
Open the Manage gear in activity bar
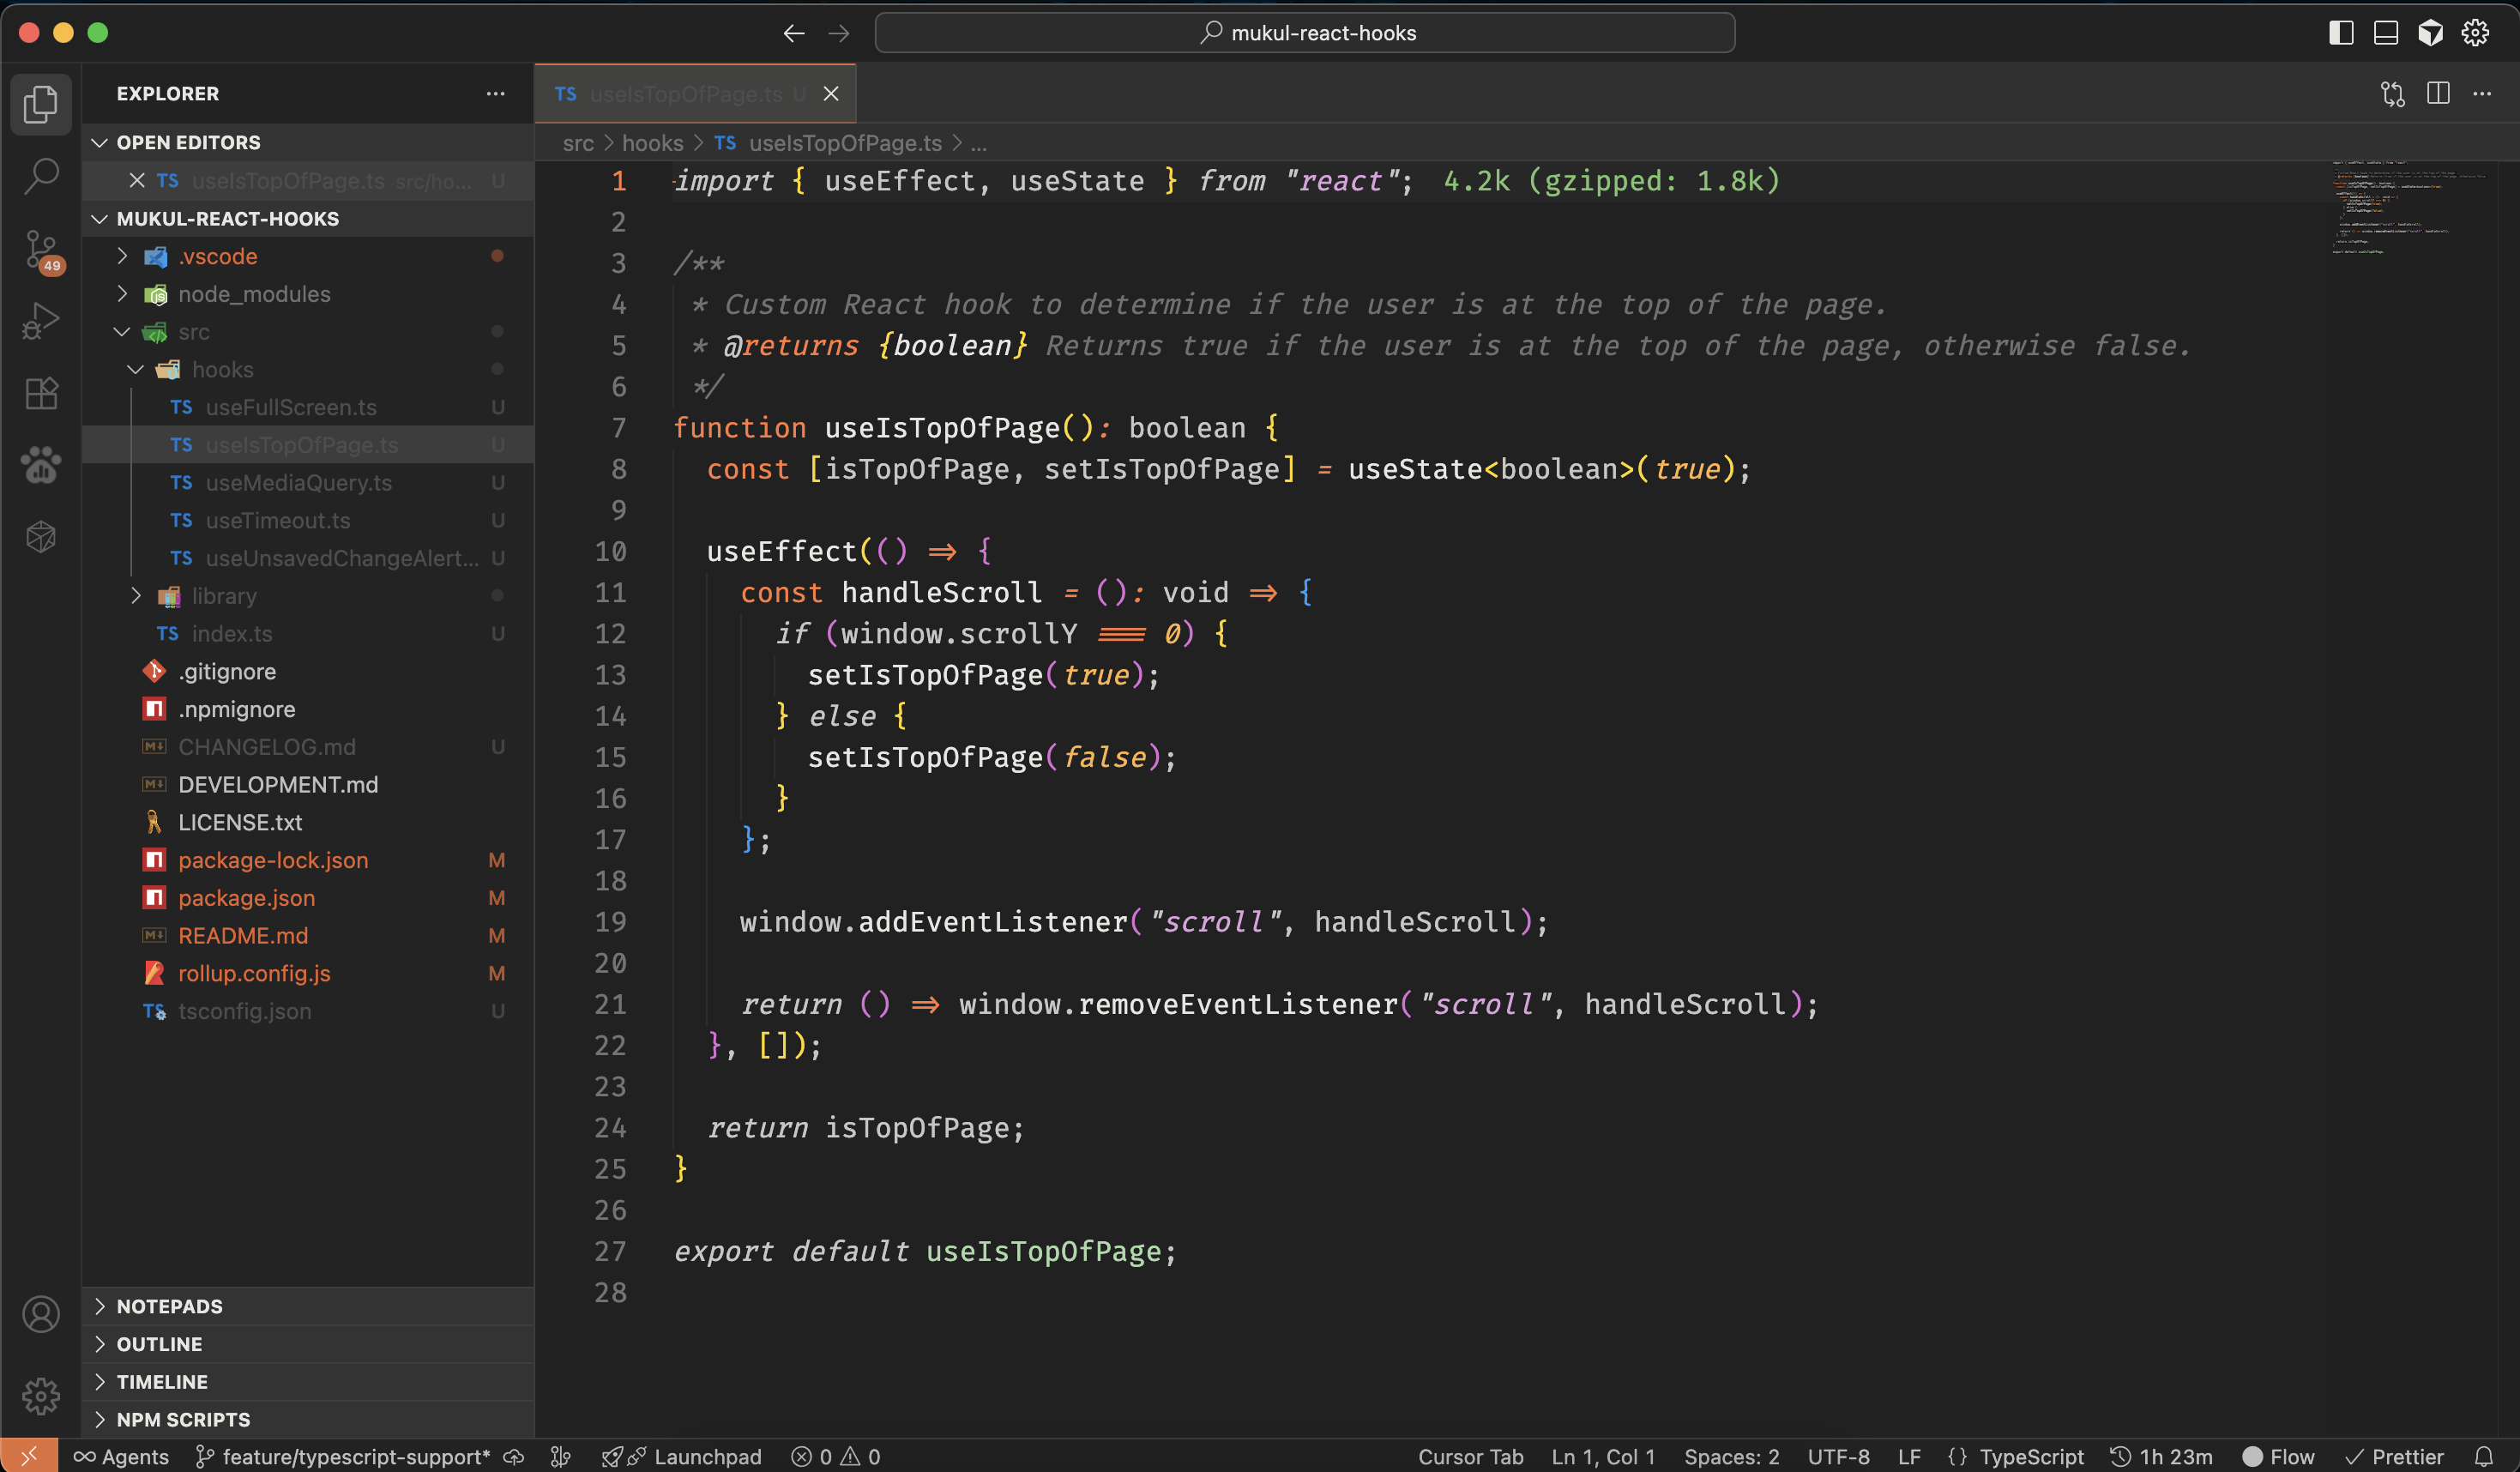41,1395
